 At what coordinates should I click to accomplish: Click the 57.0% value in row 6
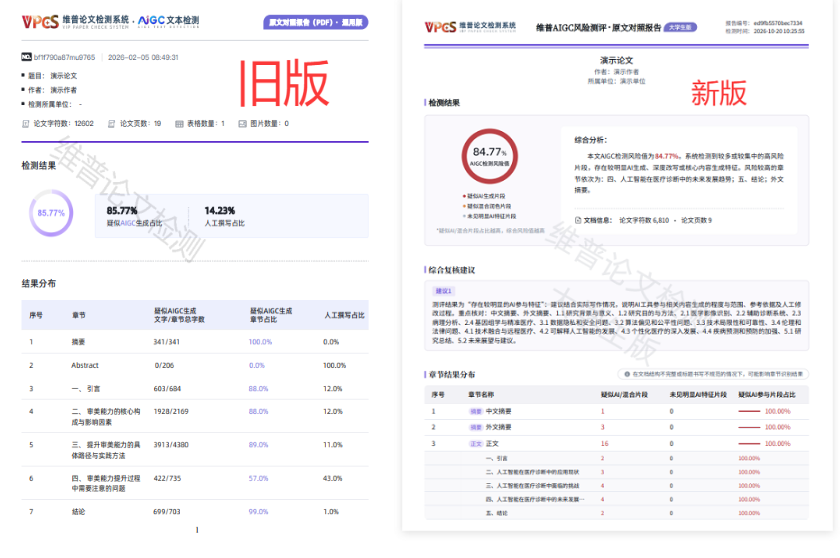click(x=258, y=479)
